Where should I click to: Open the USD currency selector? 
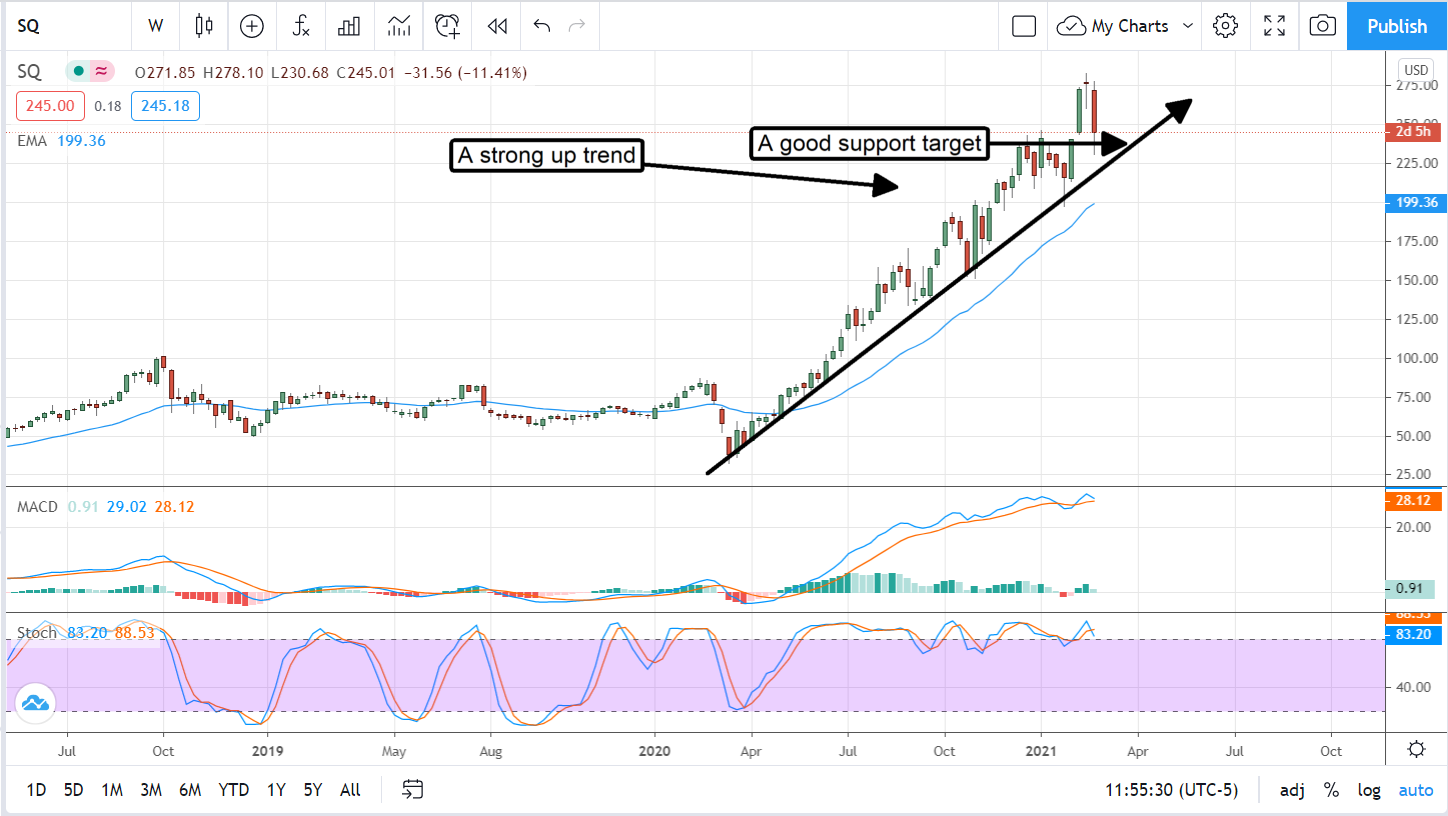point(1415,70)
